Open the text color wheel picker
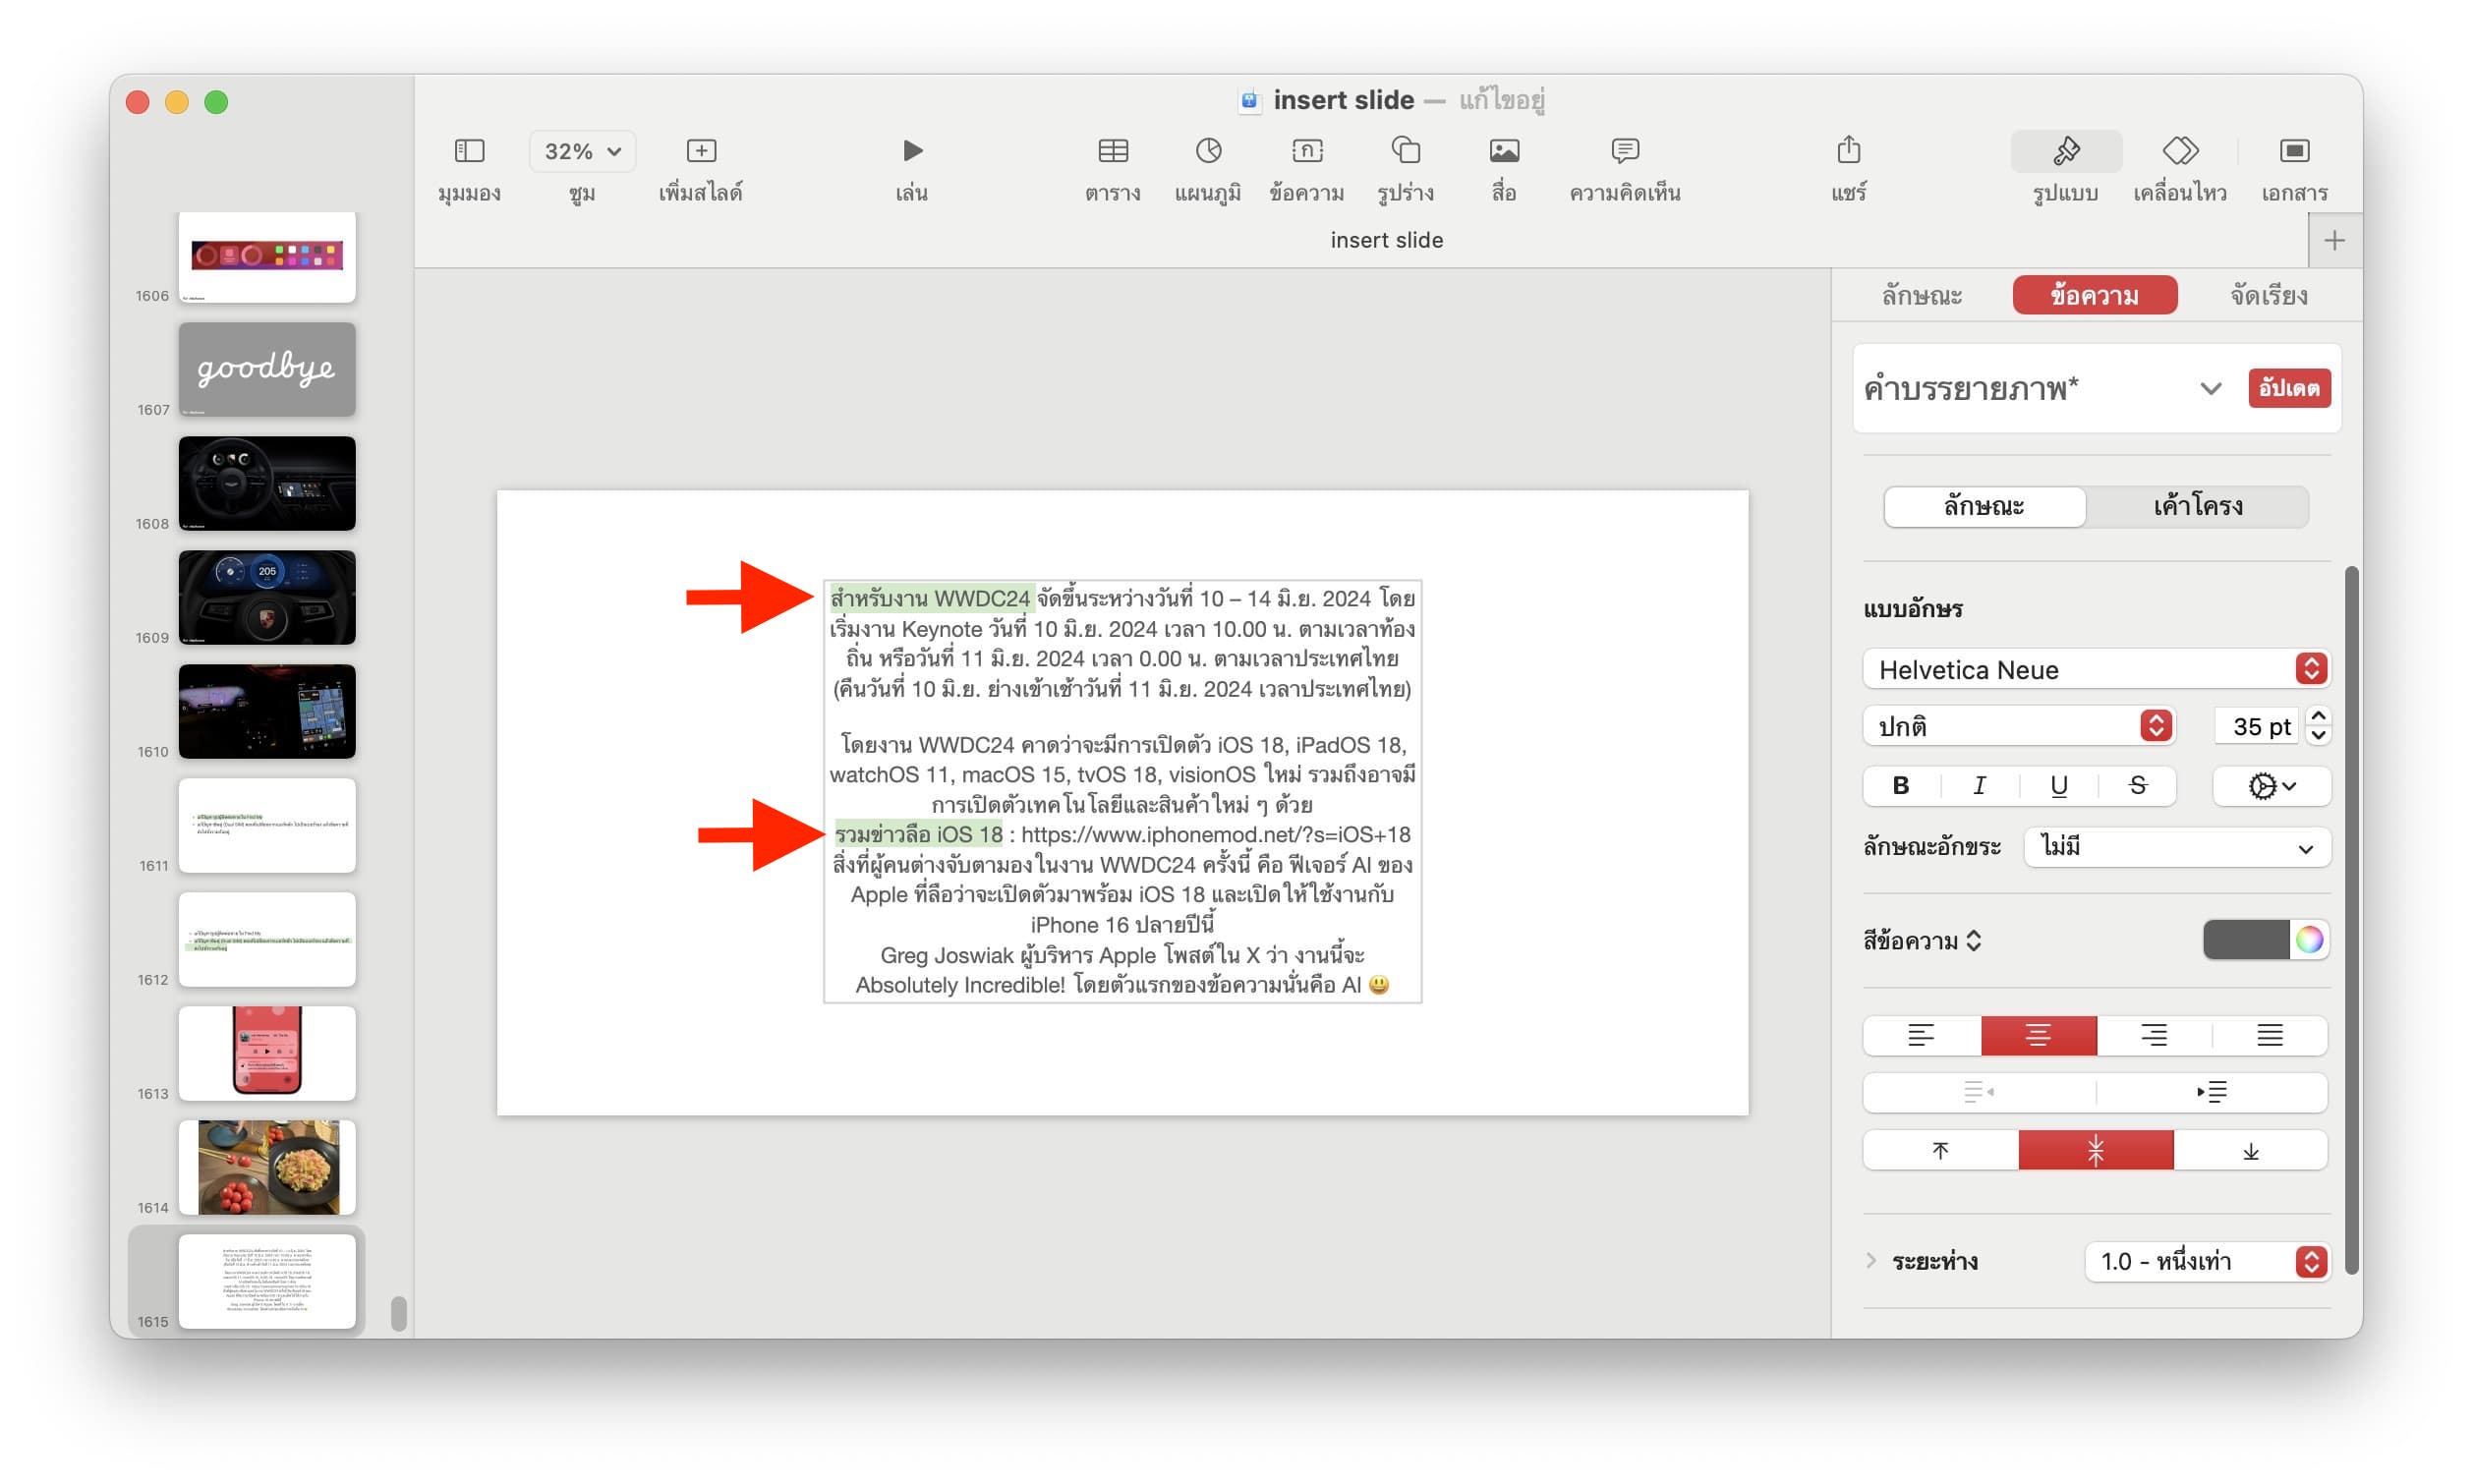This screenshot has width=2473, height=1484. pos(2308,940)
